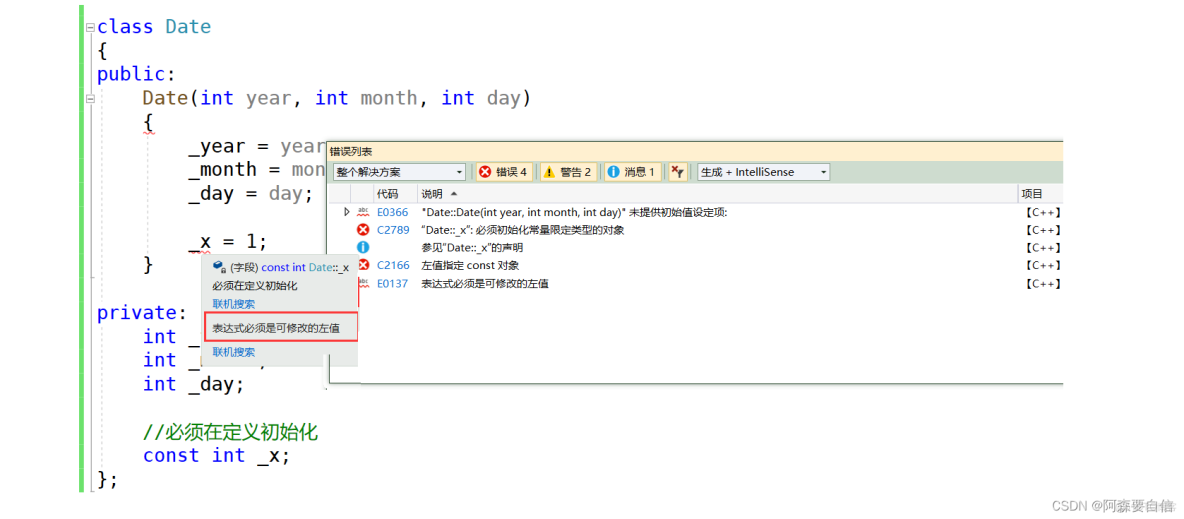Click the 未提供初始值设定项 description
This screenshot has height=519, width=1184.
574,212
